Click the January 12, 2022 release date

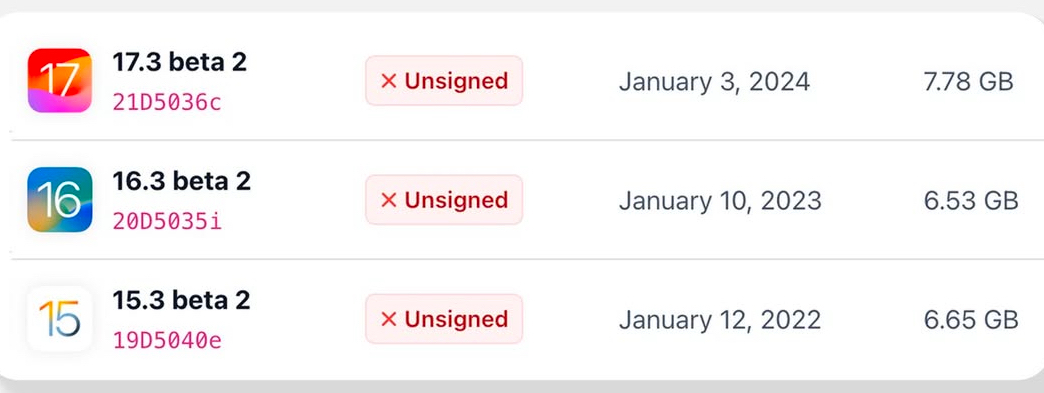click(x=720, y=320)
